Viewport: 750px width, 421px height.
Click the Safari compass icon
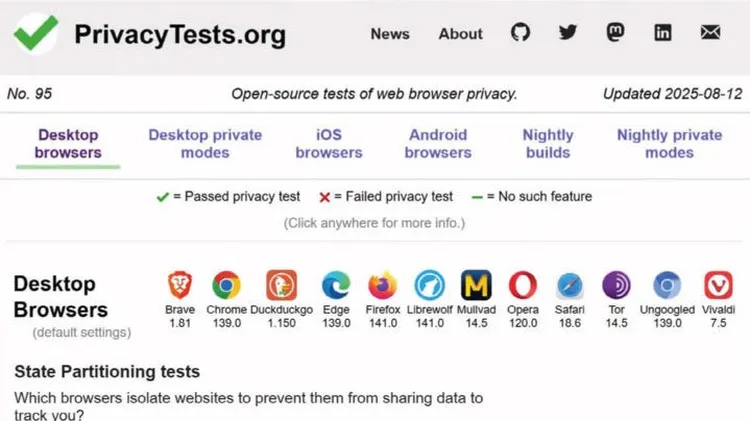coord(570,286)
